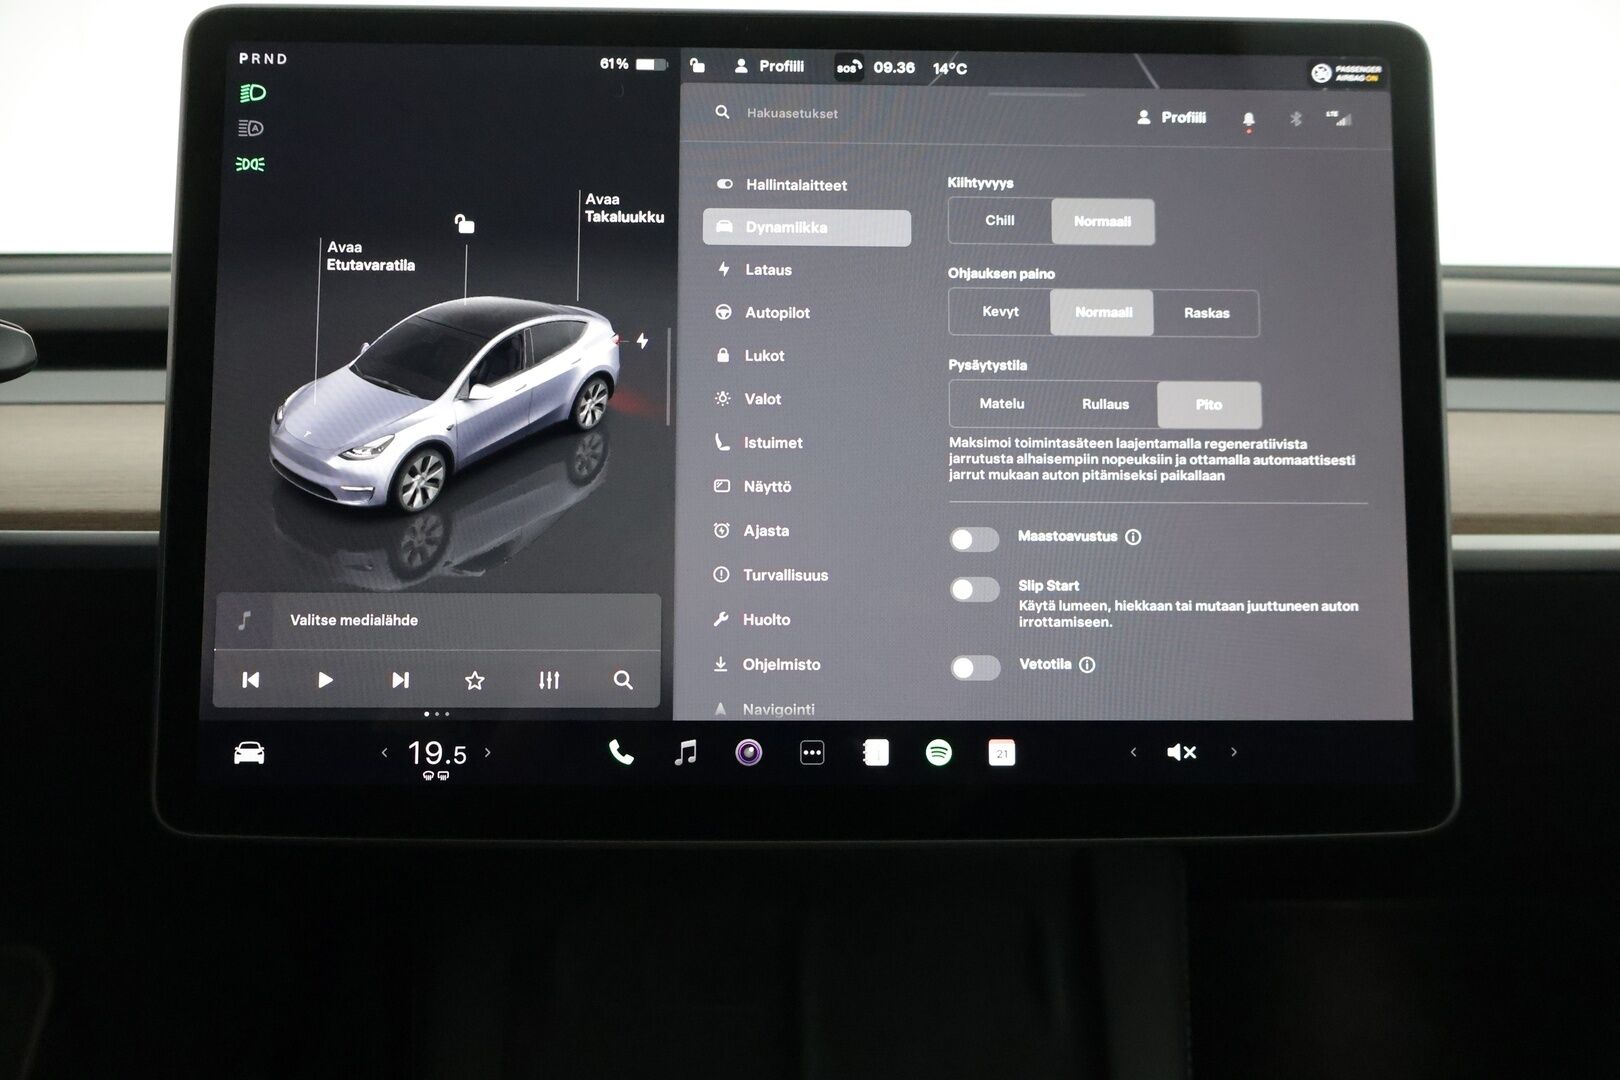
Task: Enable the Maastoavustus toggle
Action: [x=974, y=539]
